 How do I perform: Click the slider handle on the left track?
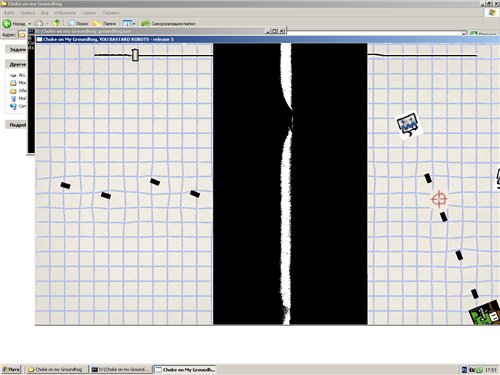point(135,55)
